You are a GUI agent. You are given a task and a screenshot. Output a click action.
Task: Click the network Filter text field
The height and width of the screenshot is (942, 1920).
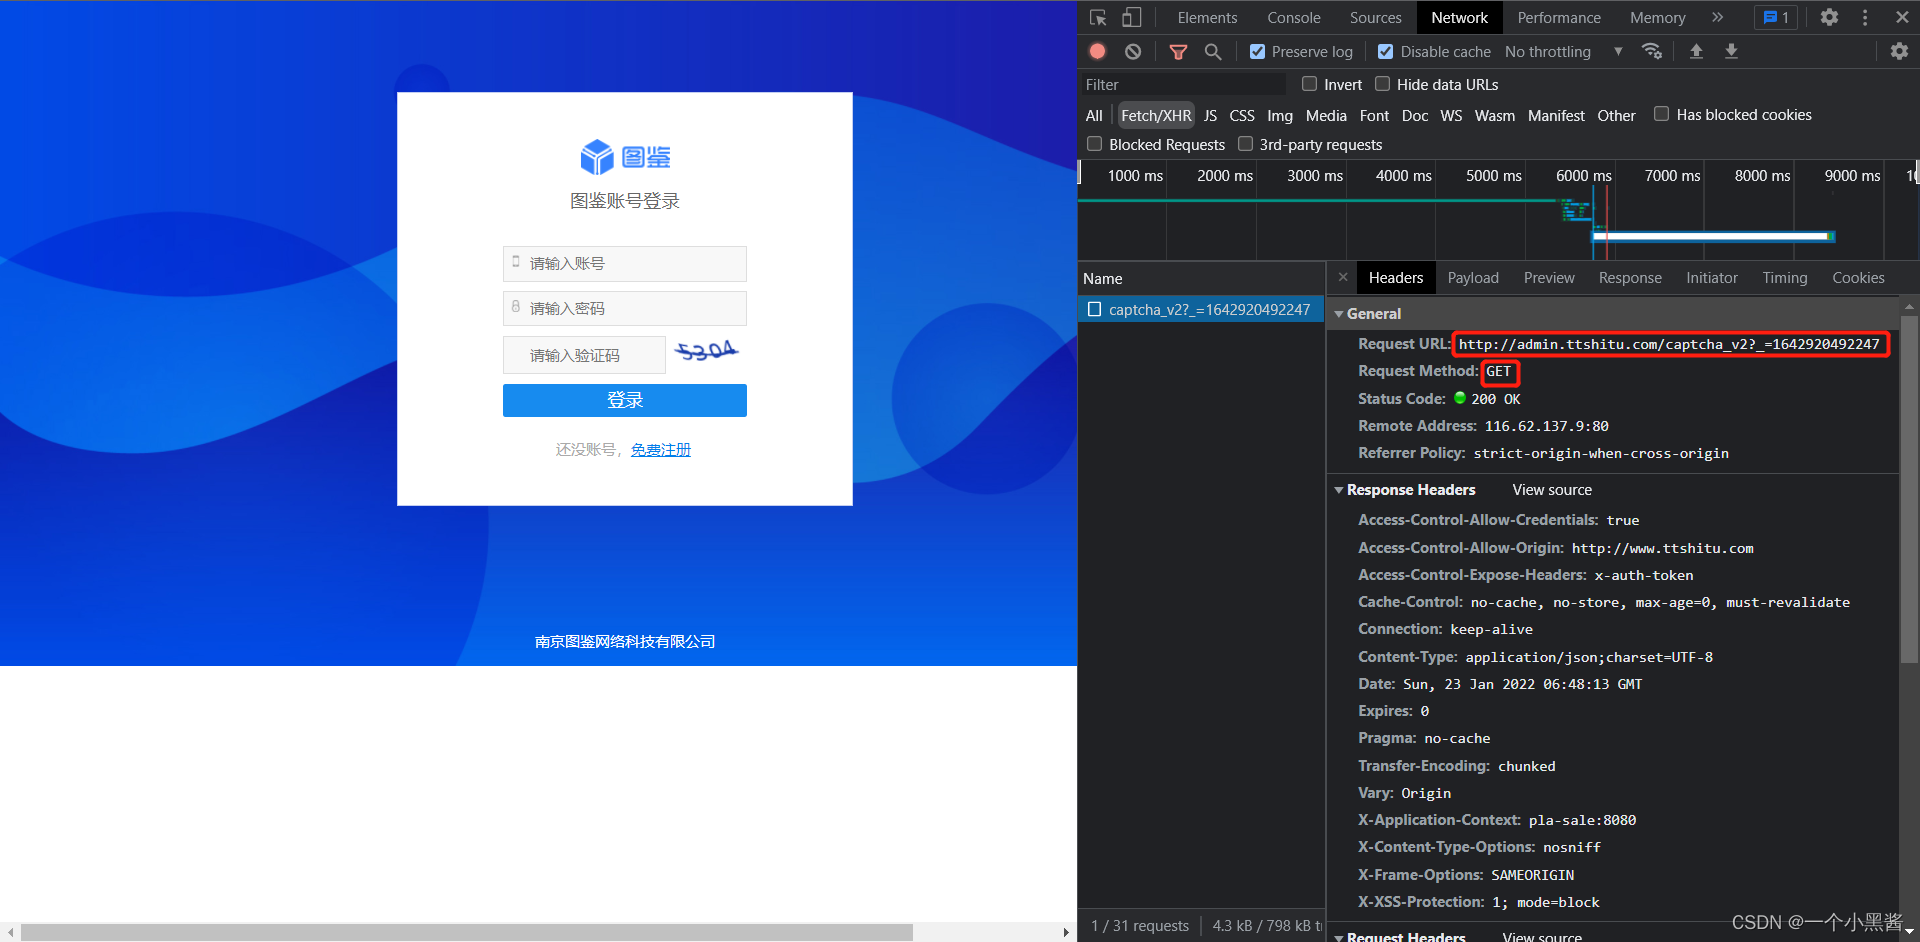(1184, 84)
